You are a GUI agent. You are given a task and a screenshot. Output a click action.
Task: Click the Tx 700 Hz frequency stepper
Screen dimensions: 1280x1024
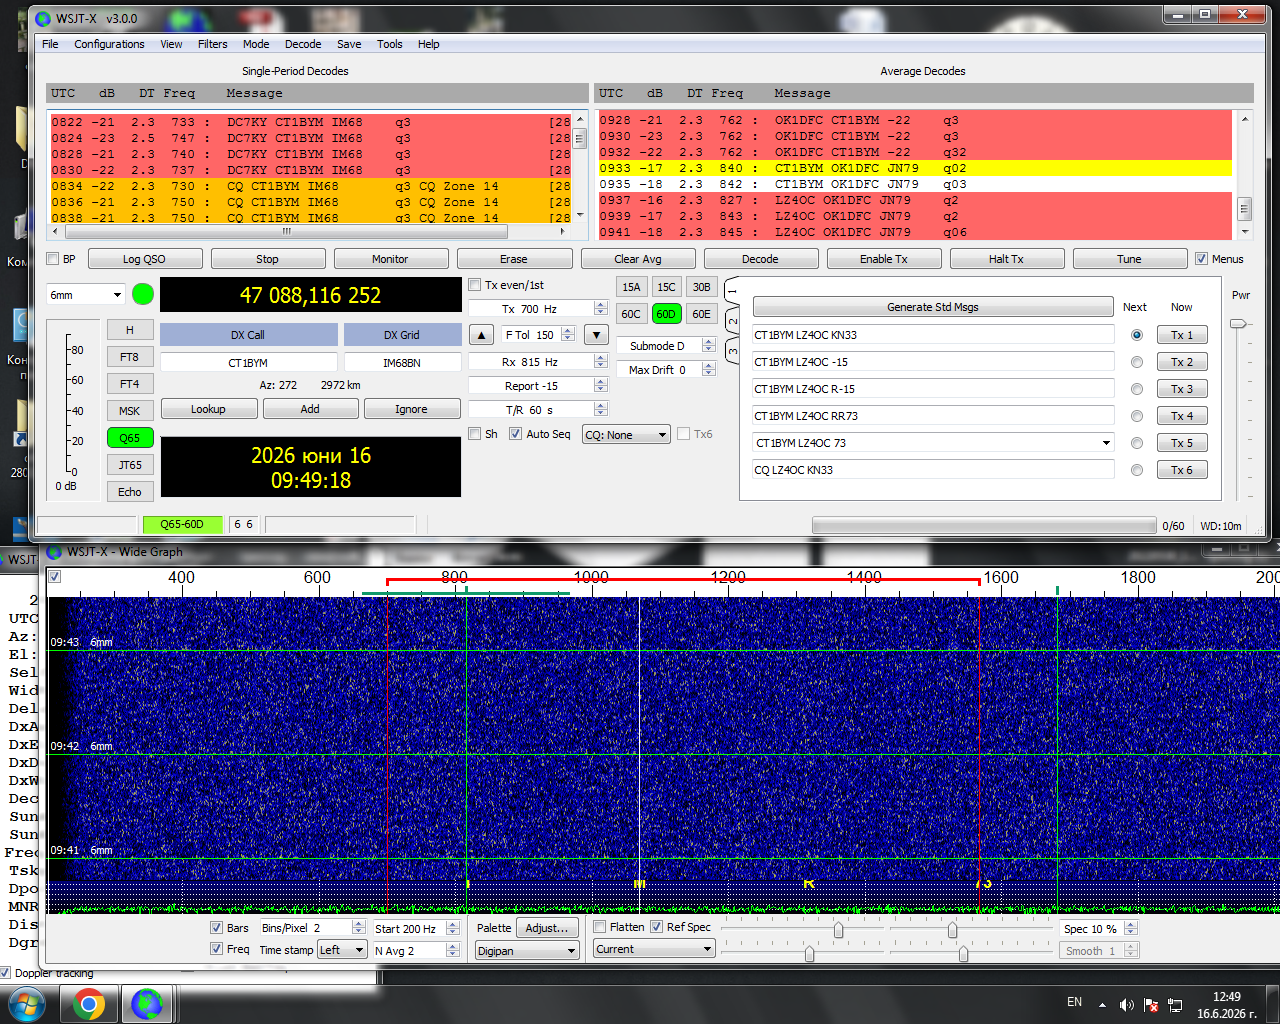[601, 309]
